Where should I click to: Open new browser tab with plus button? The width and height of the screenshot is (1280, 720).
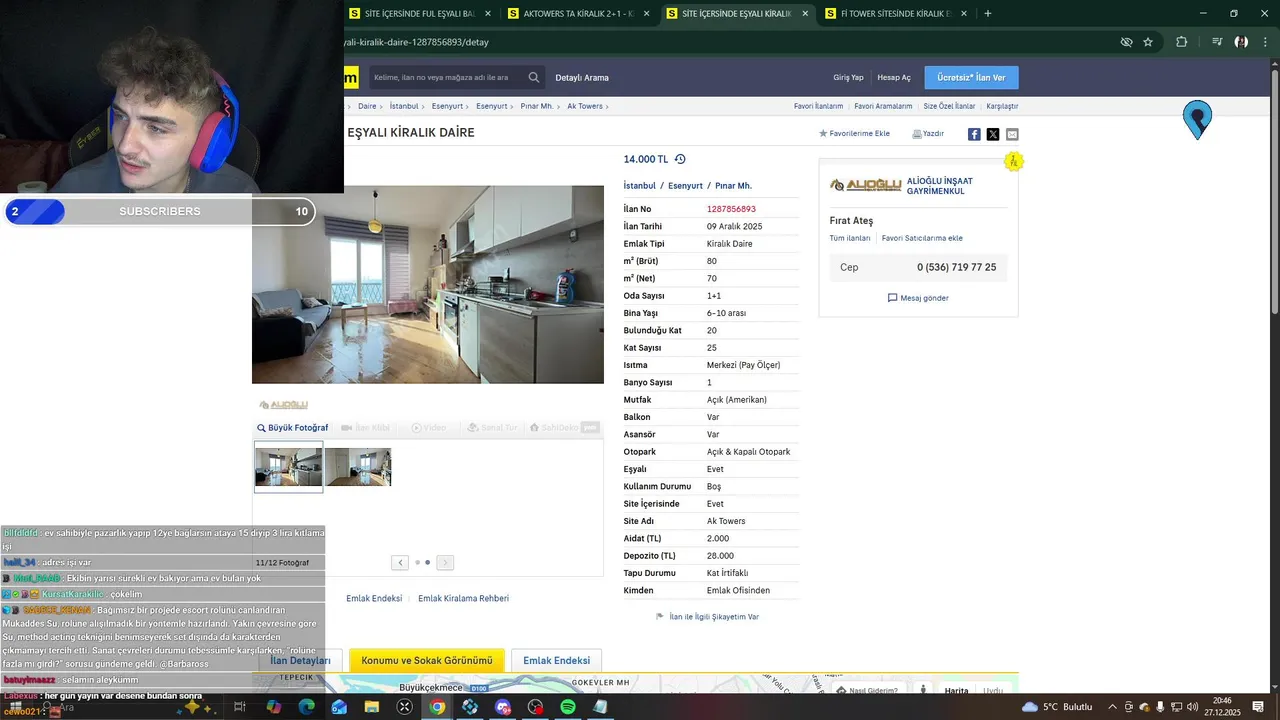coord(988,13)
